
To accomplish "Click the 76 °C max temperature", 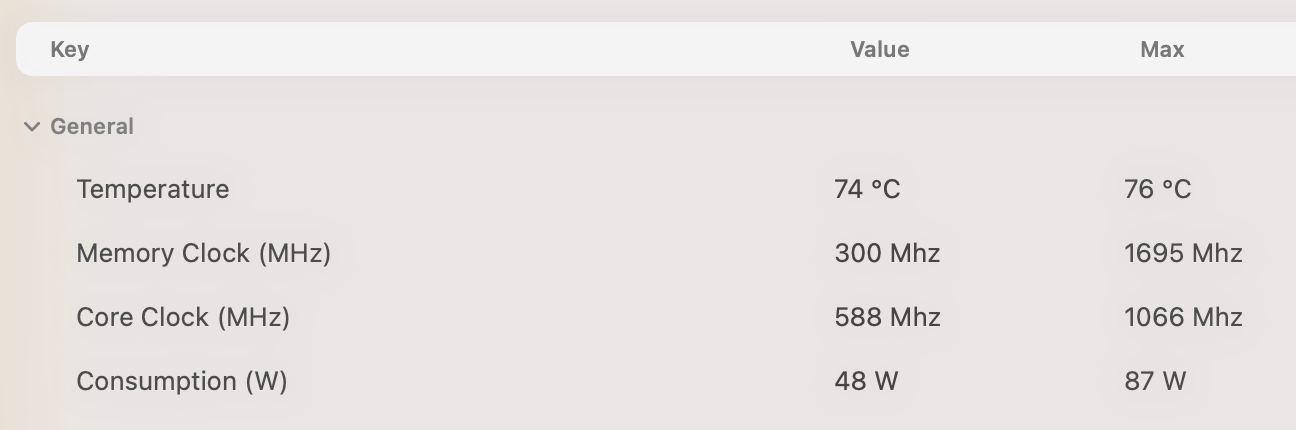I will click(x=1158, y=190).
